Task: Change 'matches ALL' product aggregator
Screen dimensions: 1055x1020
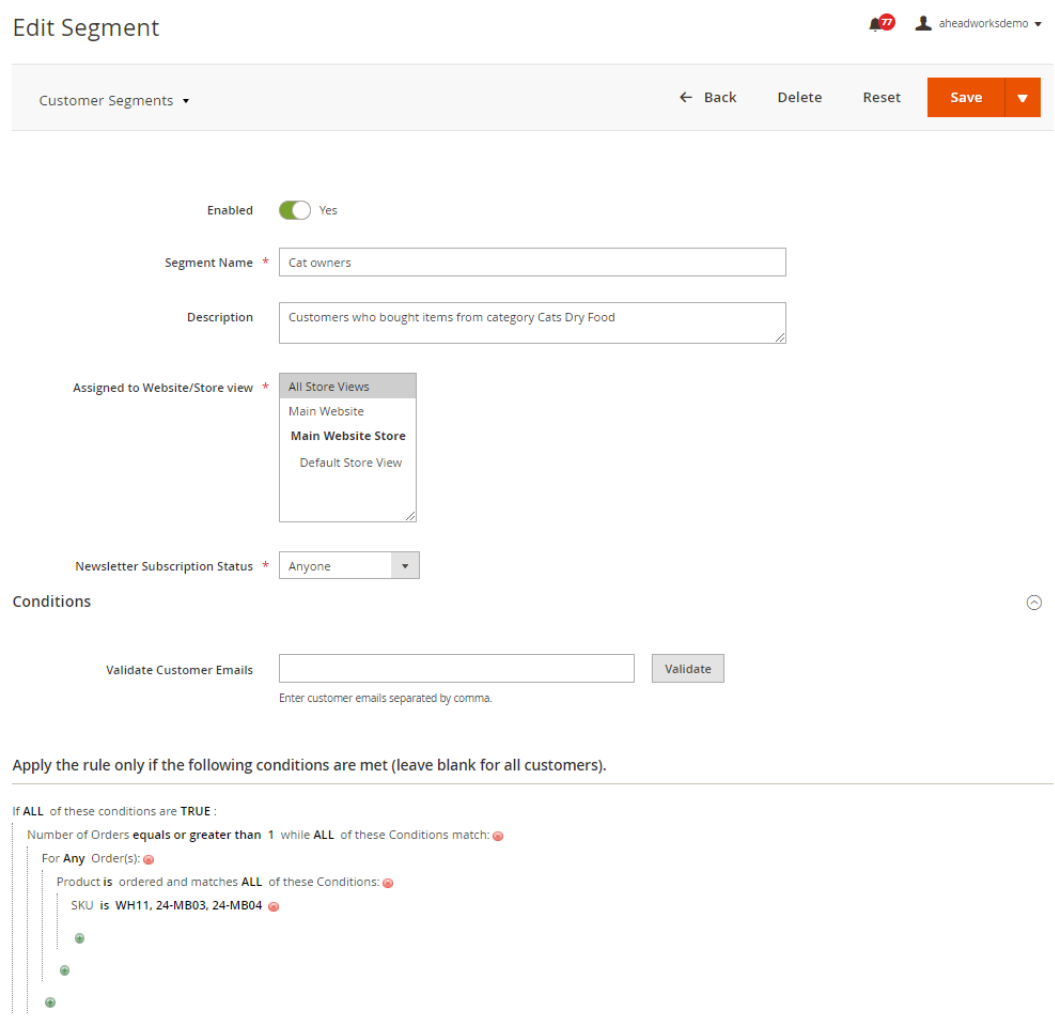Action: tap(252, 881)
